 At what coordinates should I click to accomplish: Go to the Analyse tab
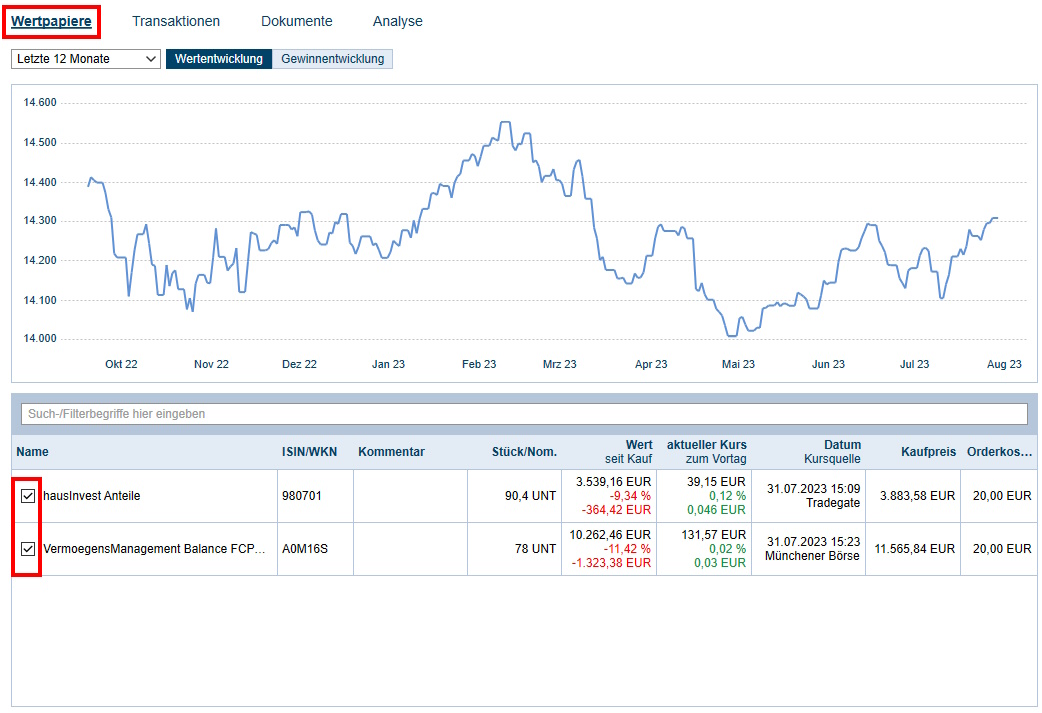(x=397, y=21)
